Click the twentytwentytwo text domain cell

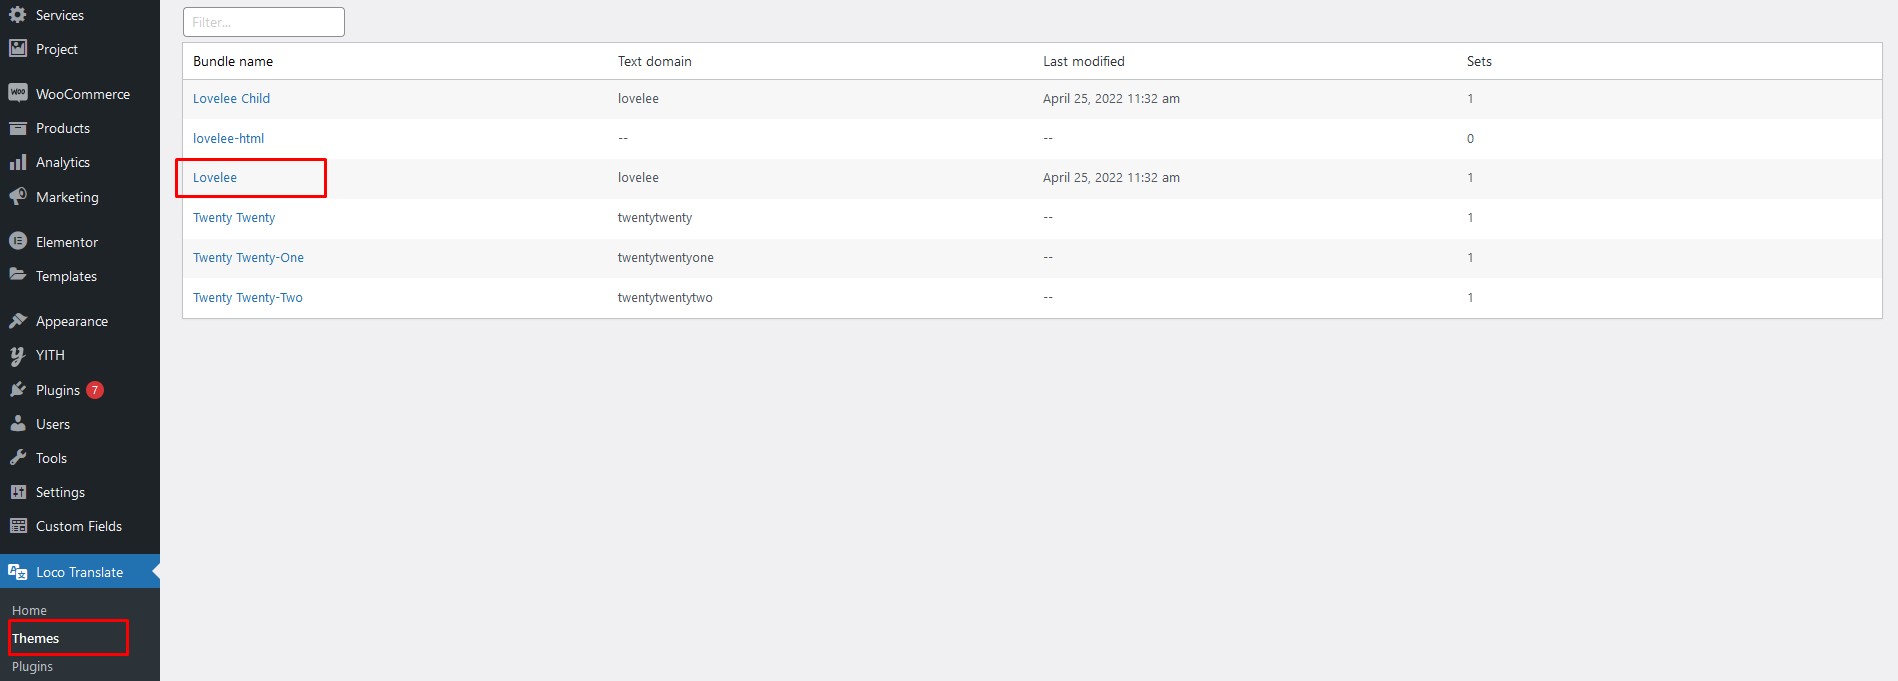tap(665, 297)
